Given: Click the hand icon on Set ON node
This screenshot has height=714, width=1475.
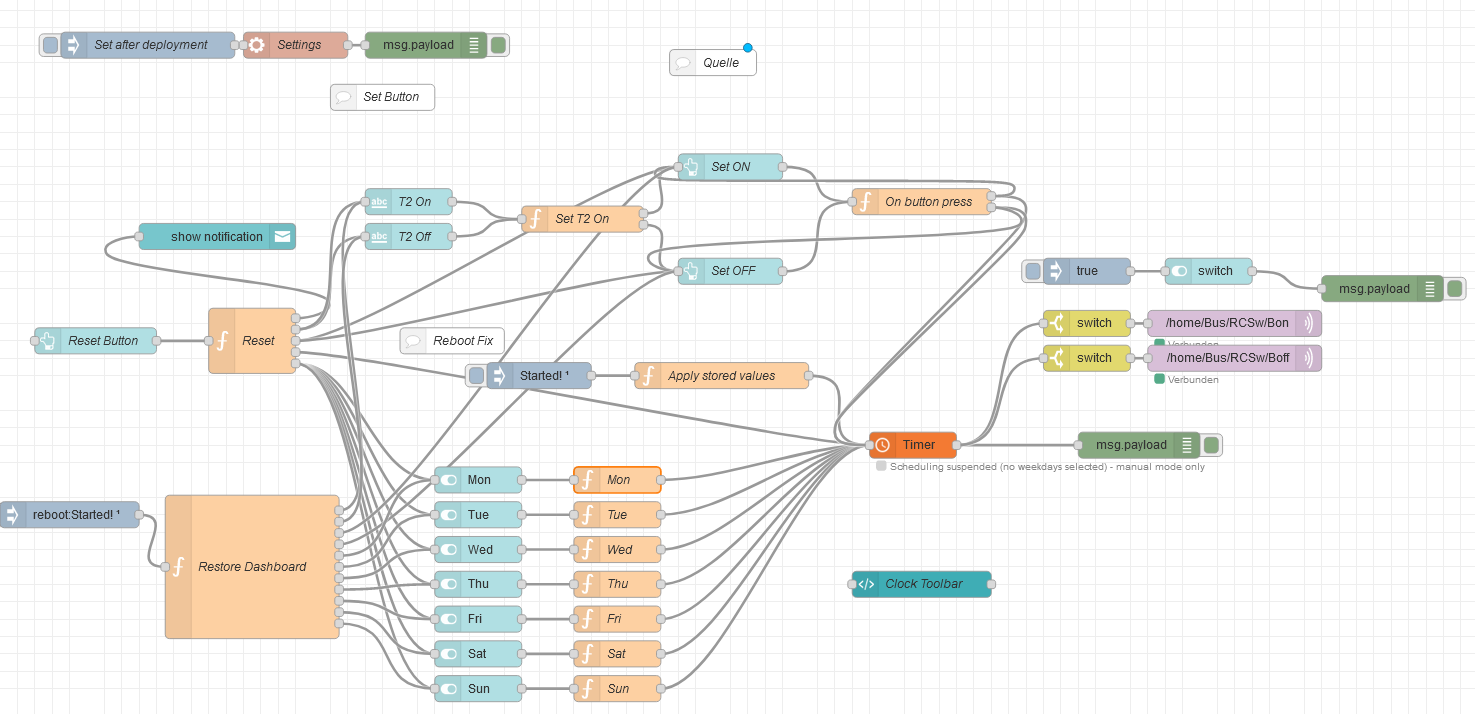Looking at the screenshot, I should click(691, 167).
